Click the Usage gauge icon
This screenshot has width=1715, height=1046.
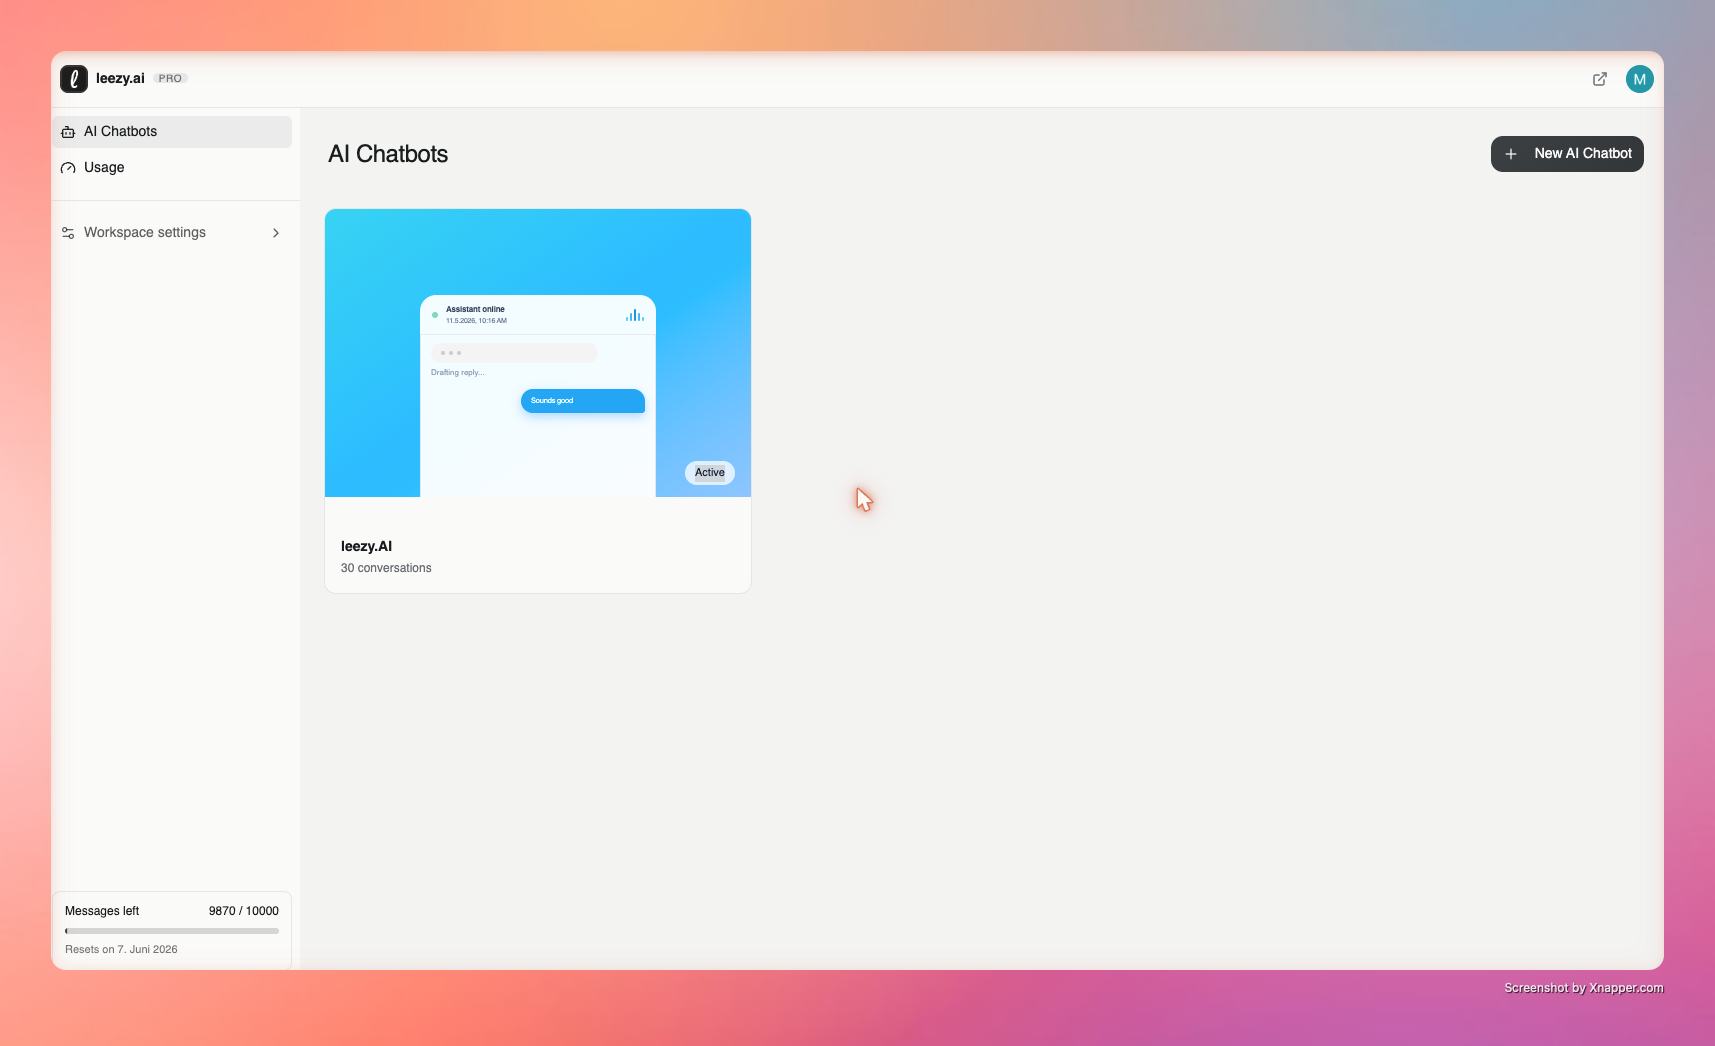tap(68, 168)
